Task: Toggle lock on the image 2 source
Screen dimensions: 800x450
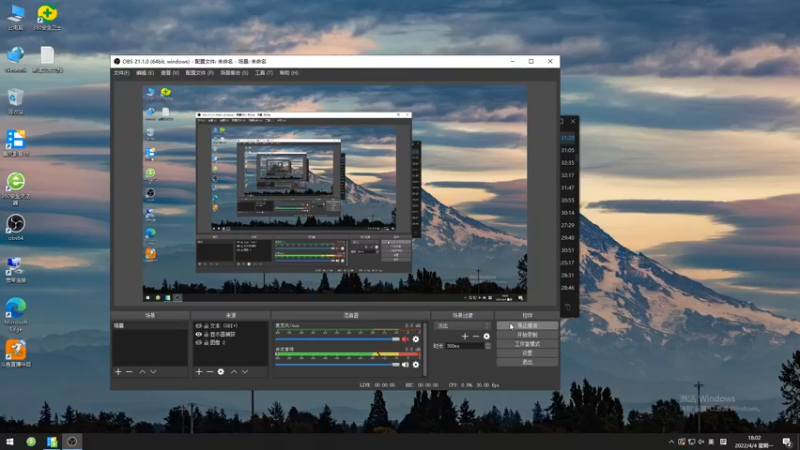Action: [206, 343]
